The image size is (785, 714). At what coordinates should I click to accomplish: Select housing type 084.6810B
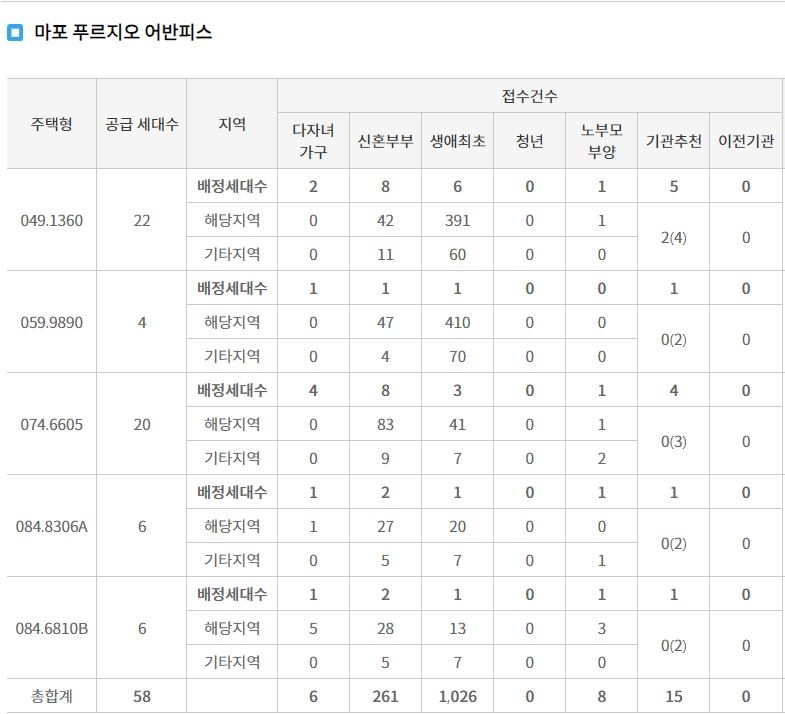[52, 628]
